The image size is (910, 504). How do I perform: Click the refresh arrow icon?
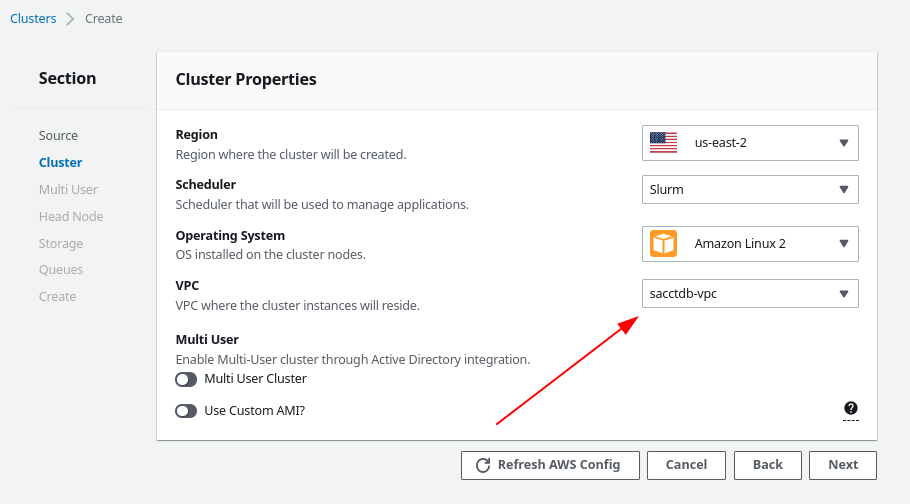coord(483,465)
